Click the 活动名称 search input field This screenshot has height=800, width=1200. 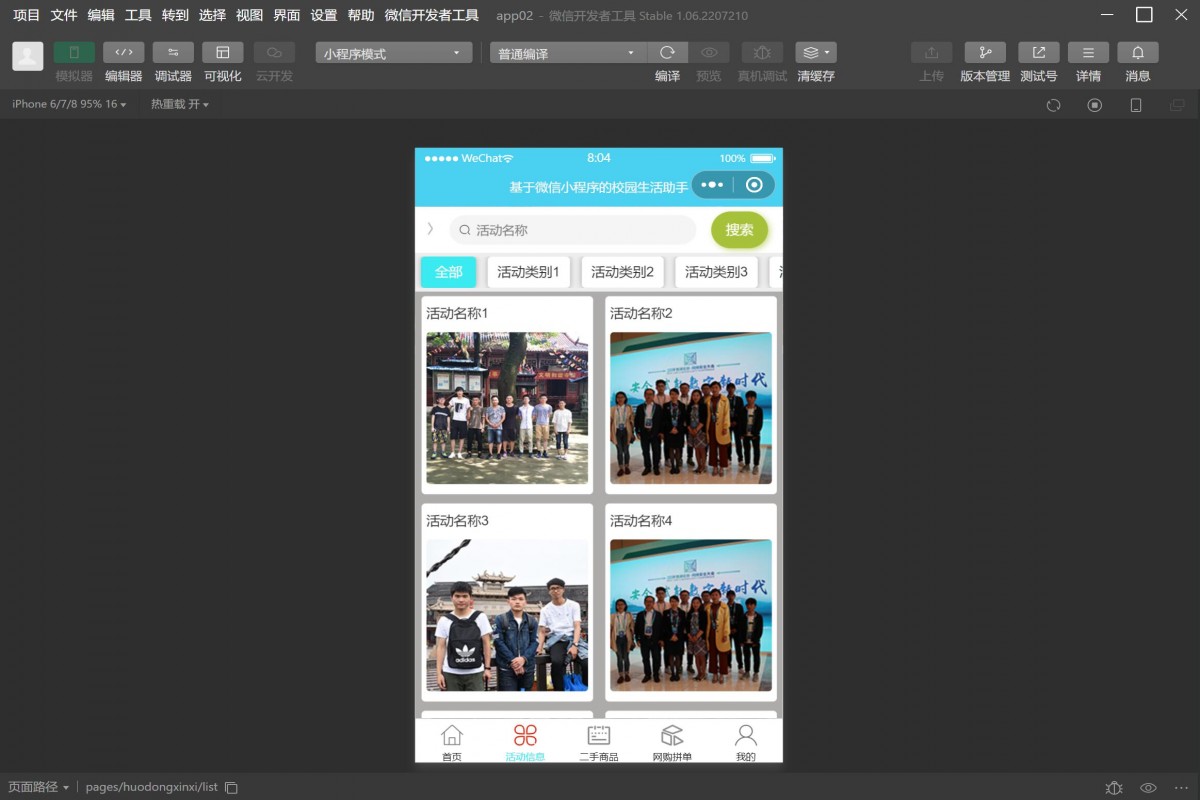click(x=572, y=230)
